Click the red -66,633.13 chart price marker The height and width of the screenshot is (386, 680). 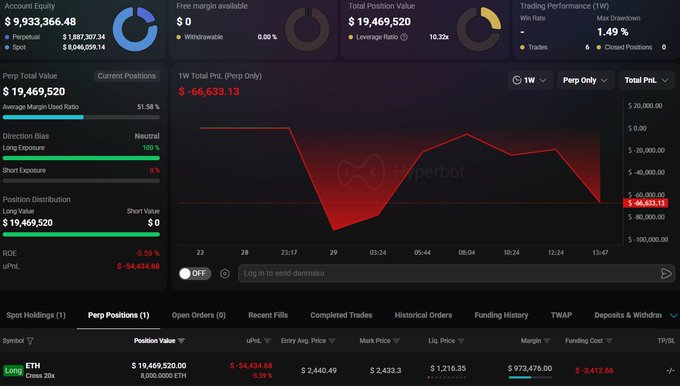[646, 203]
